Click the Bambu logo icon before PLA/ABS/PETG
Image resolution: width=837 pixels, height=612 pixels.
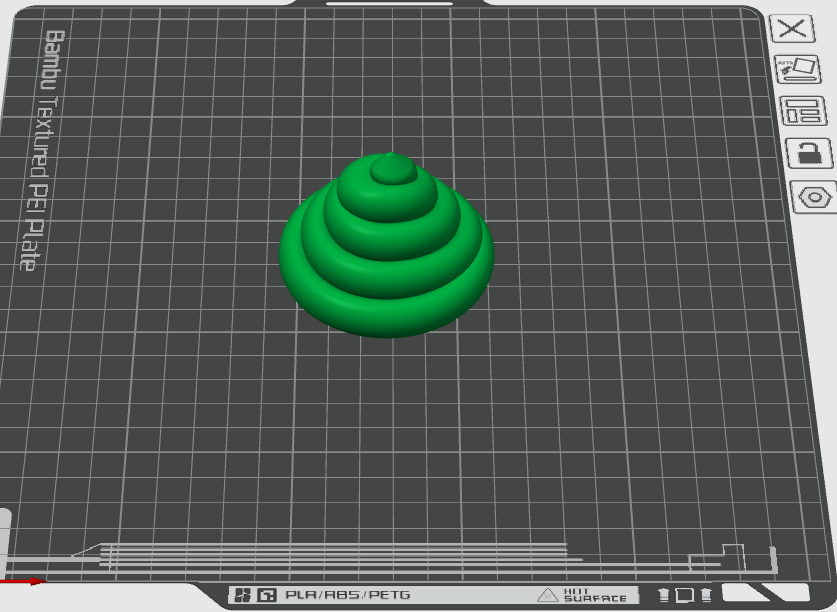pos(243,595)
